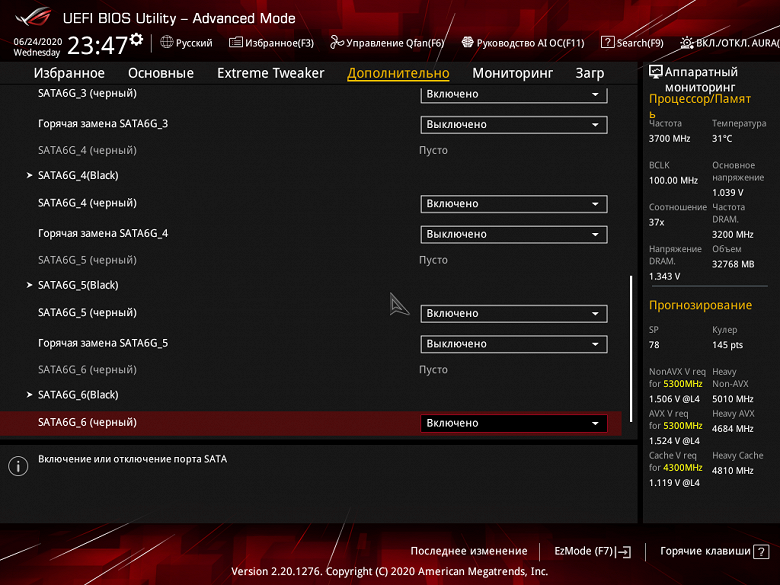
Task: Click the EzMode exit arrow icon
Action: (x=623, y=552)
